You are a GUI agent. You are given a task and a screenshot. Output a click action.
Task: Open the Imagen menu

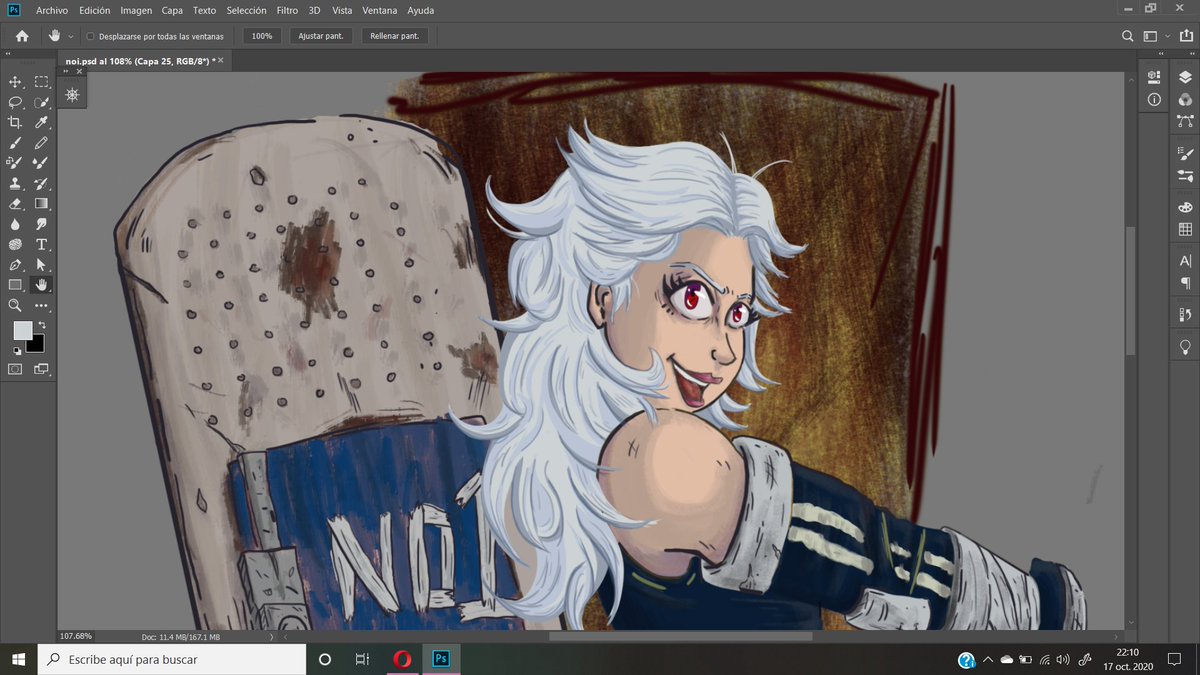click(136, 10)
